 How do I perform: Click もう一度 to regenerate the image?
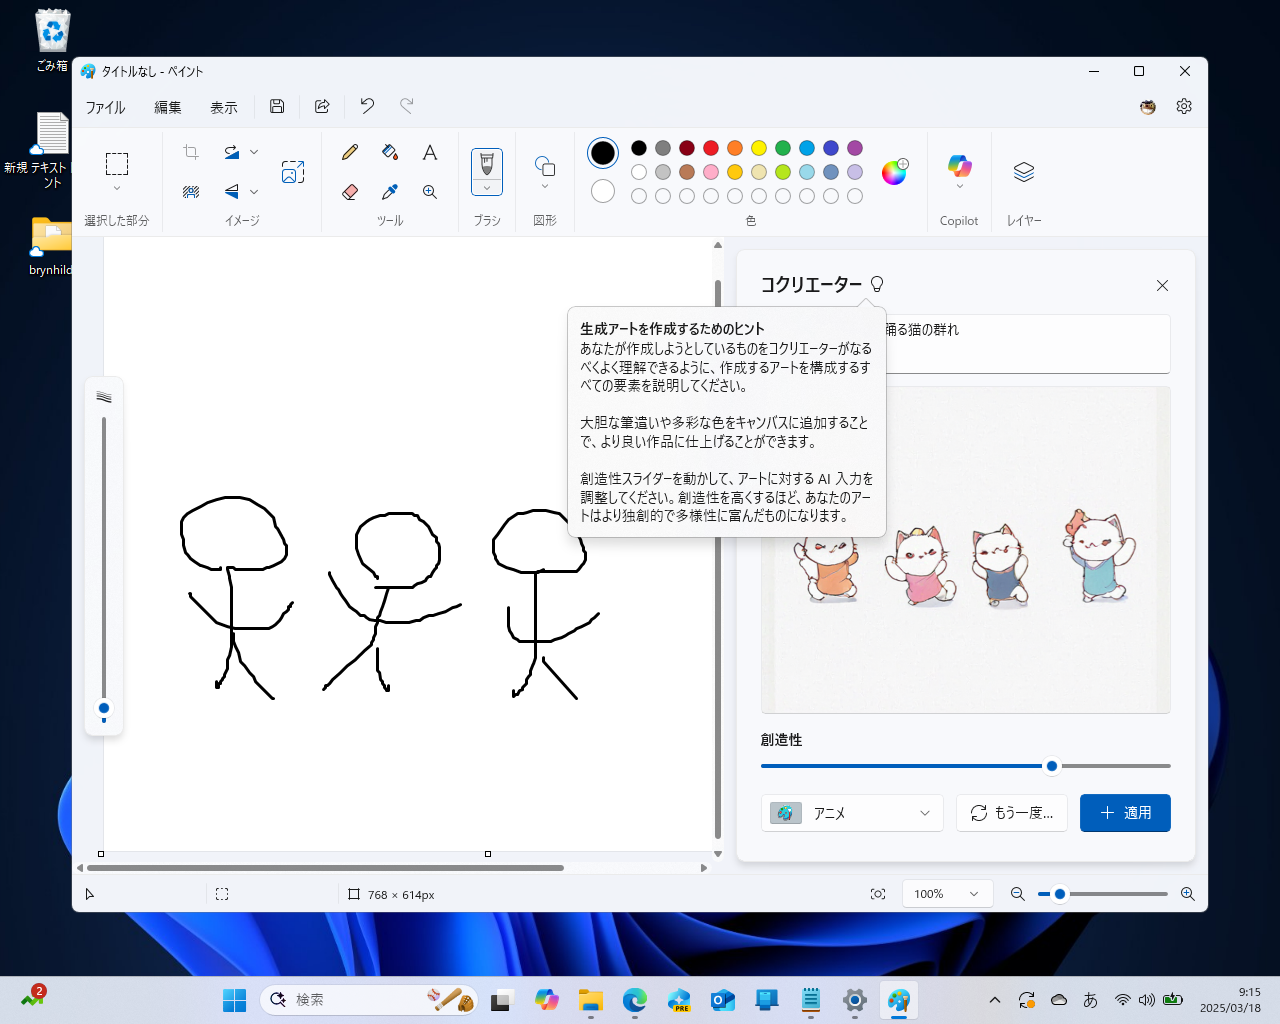(x=1011, y=813)
